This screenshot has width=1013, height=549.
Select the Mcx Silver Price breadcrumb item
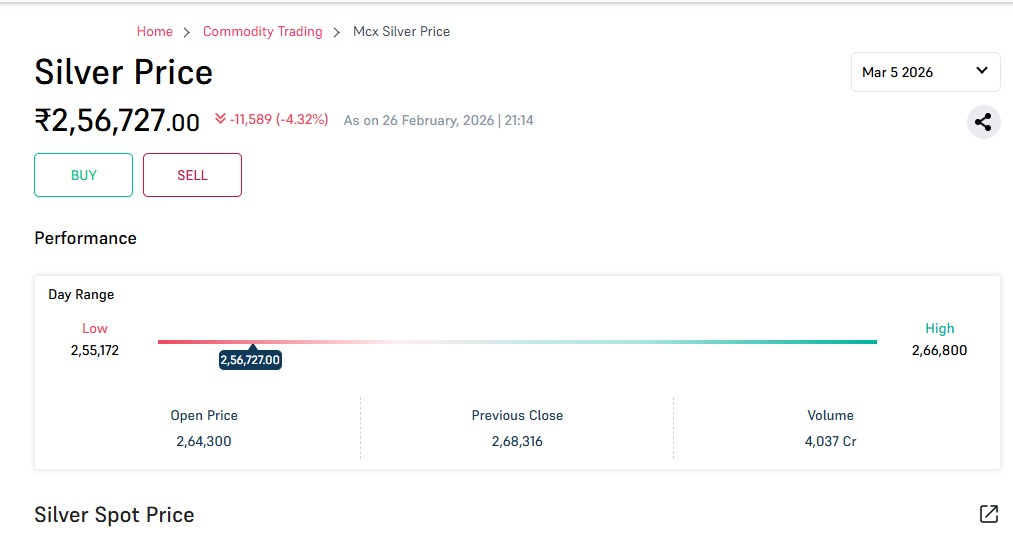[401, 32]
